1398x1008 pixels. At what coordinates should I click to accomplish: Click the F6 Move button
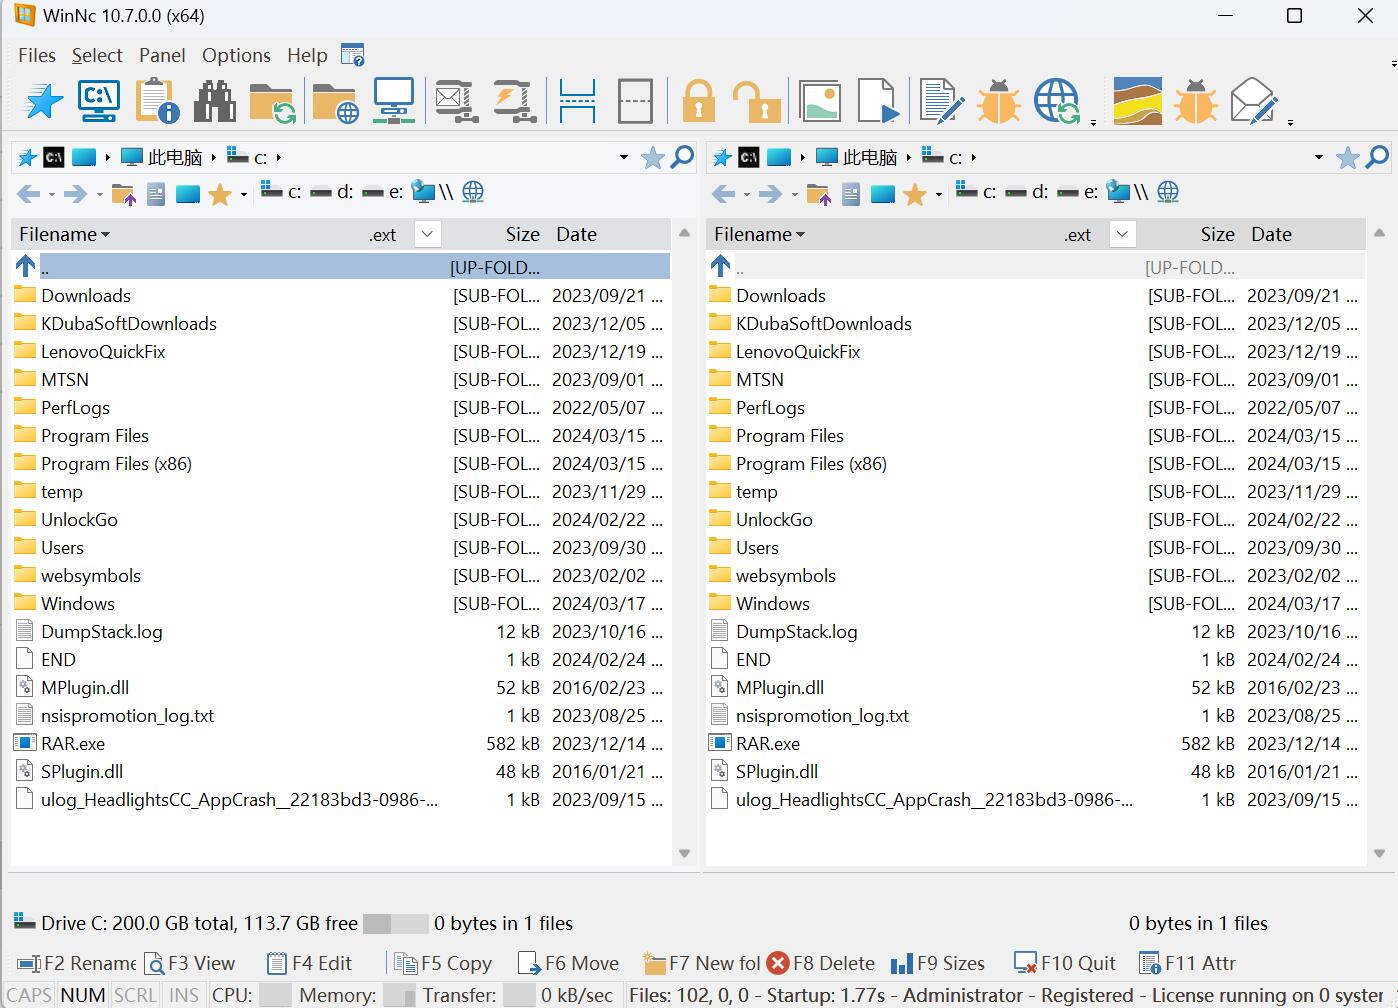pyautogui.click(x=568, y=963)
